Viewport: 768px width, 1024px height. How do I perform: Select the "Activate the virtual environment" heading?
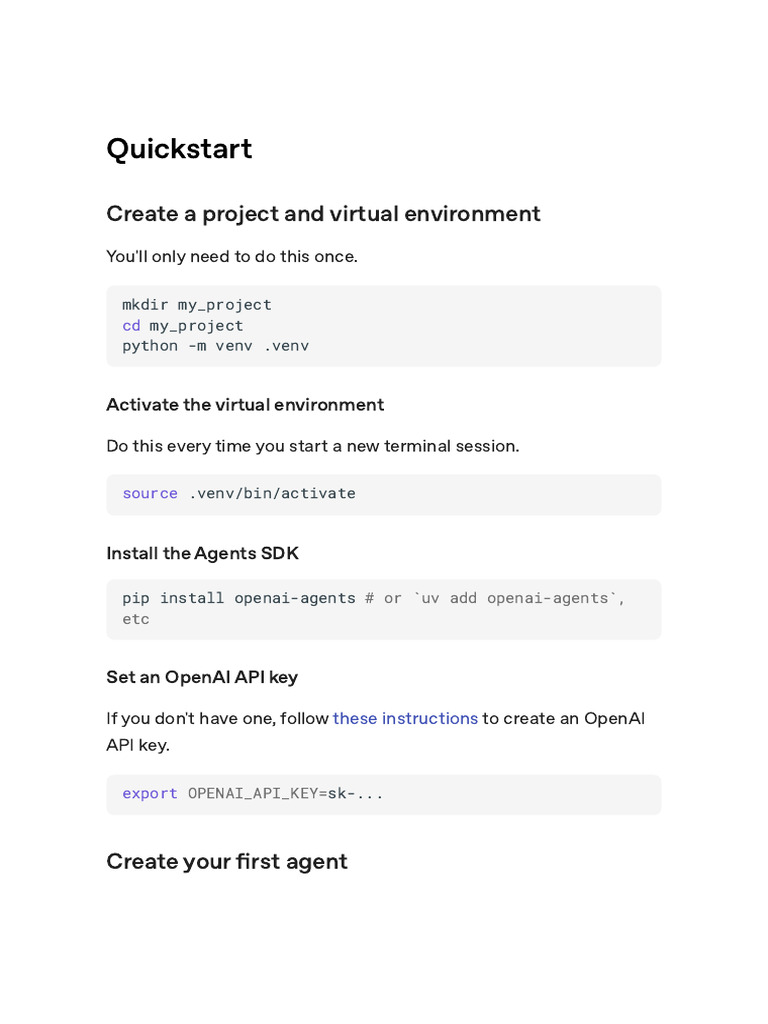click(245, 405)
